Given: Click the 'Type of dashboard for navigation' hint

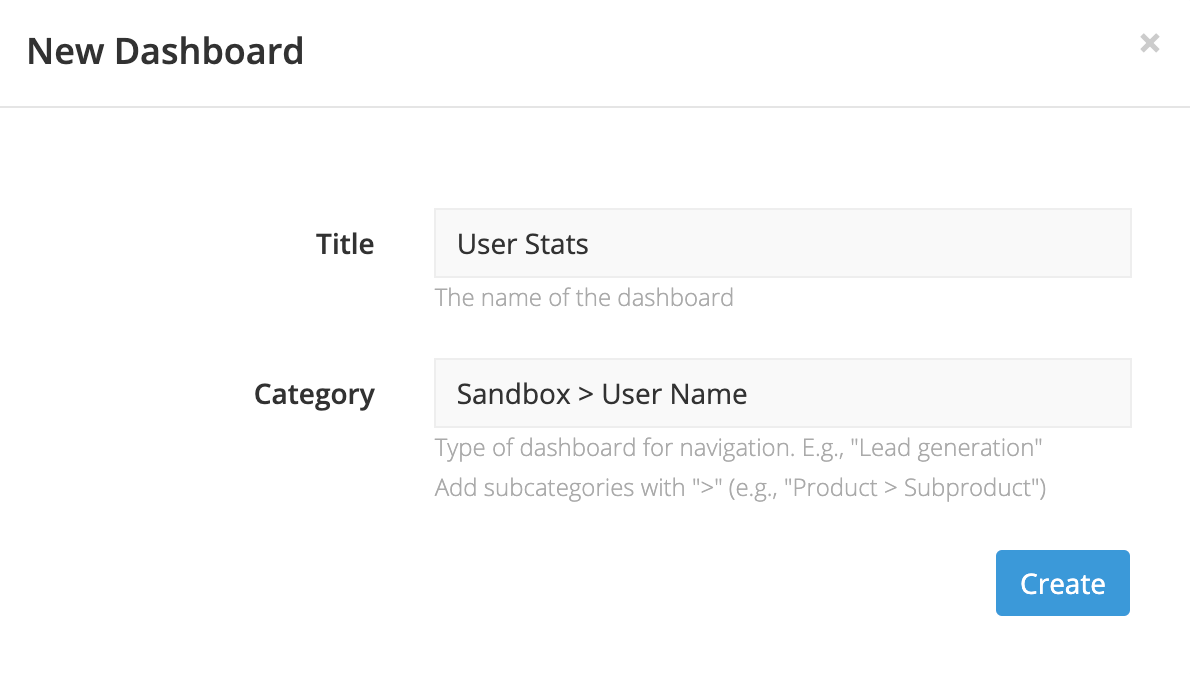Looking at the screenshot, I should click(738, 448).
